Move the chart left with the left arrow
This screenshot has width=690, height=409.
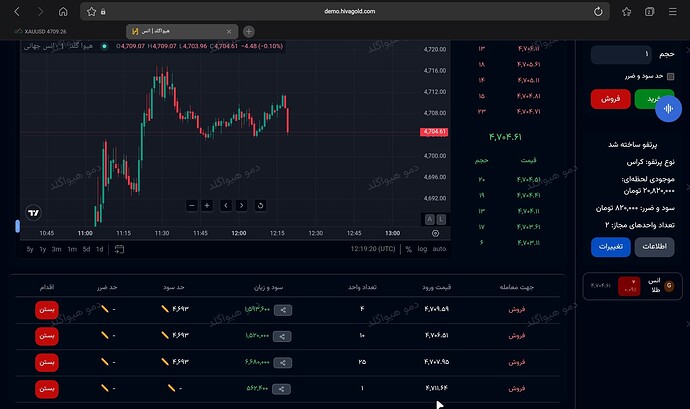(x=226, y=206)
